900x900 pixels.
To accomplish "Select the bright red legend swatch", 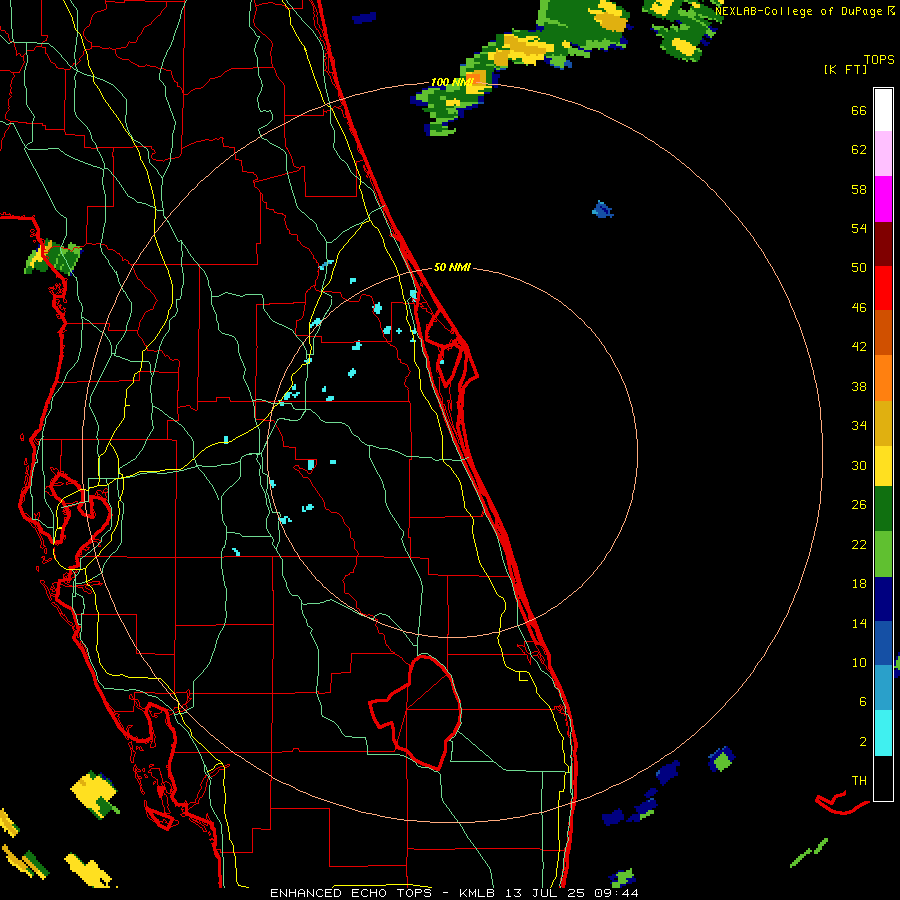I will (x=883, y=288).
